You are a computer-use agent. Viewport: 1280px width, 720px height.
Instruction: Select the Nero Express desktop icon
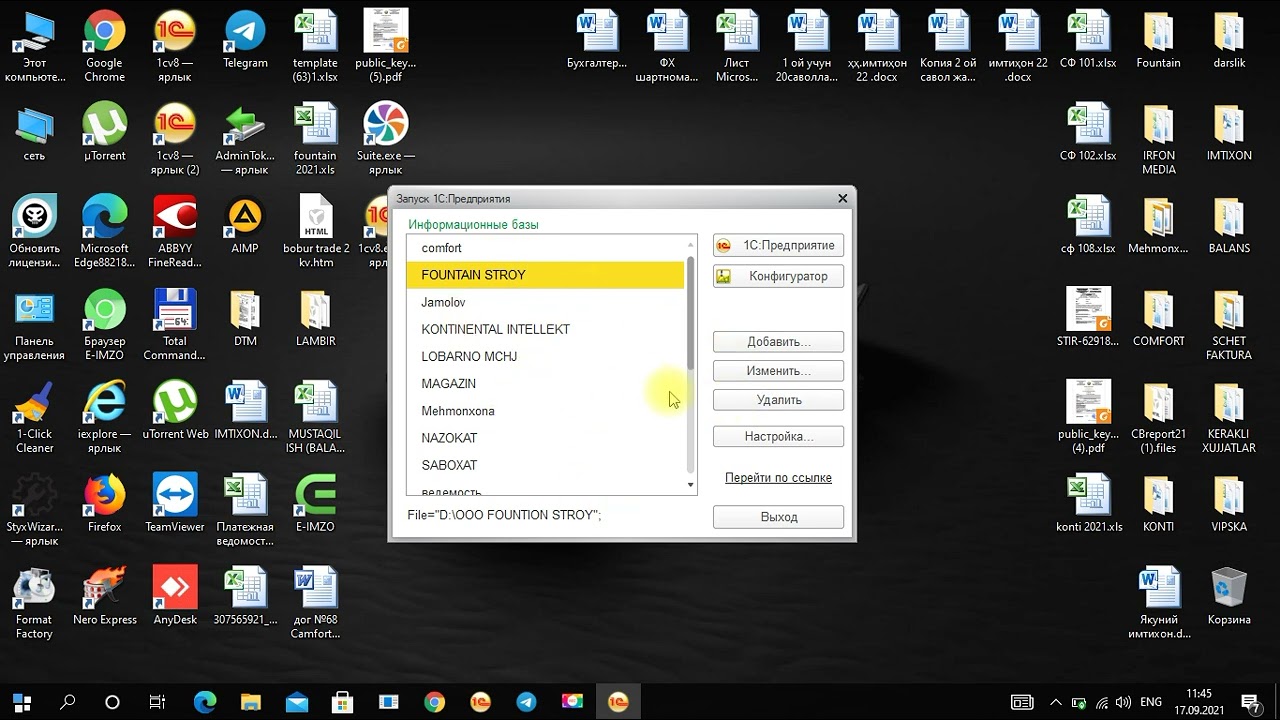tap(104, 597)
